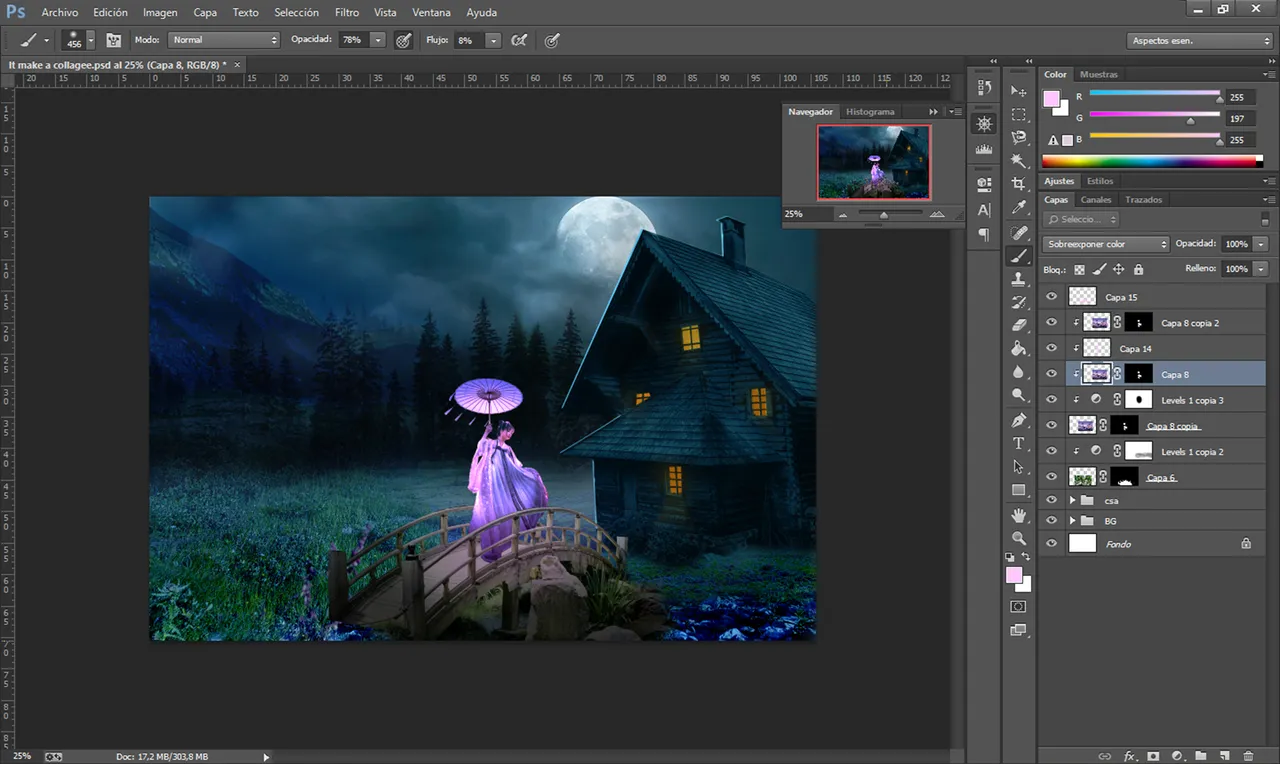Hide the Capa 14 layer
Viewport: 1280px width, 764px height.
click(x=1051, y=348)
